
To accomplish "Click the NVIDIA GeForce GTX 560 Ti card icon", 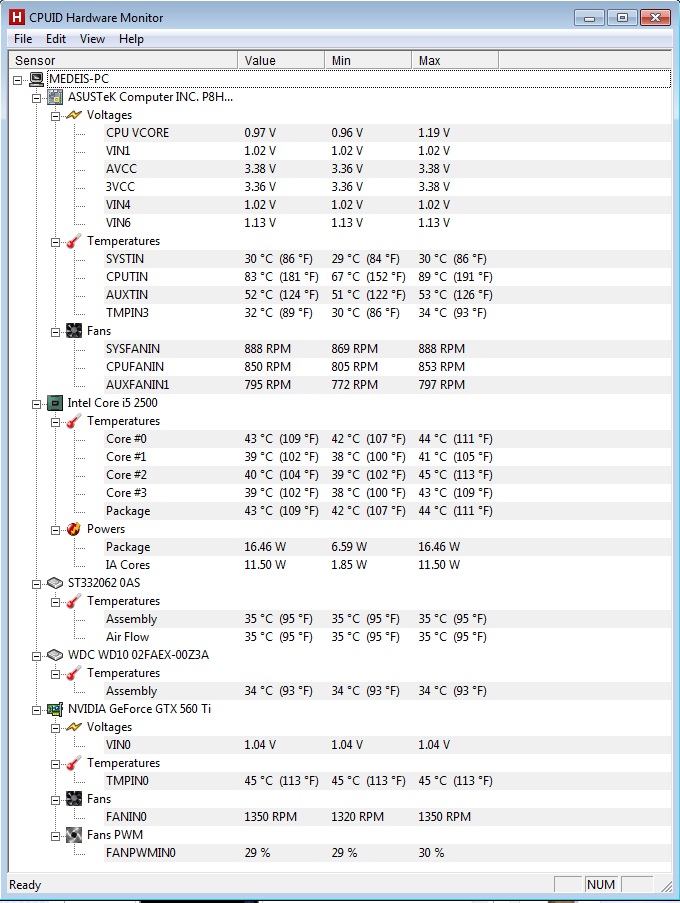I will coord(55,709).
